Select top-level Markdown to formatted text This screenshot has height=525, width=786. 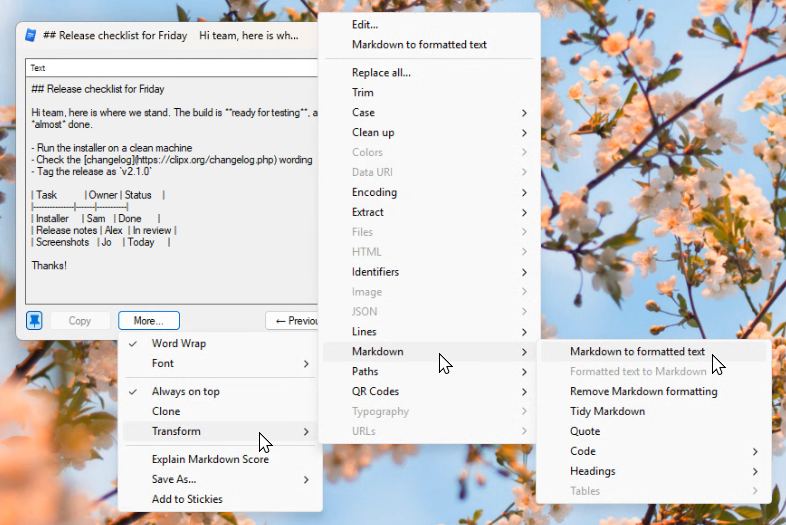click(429, 45)
